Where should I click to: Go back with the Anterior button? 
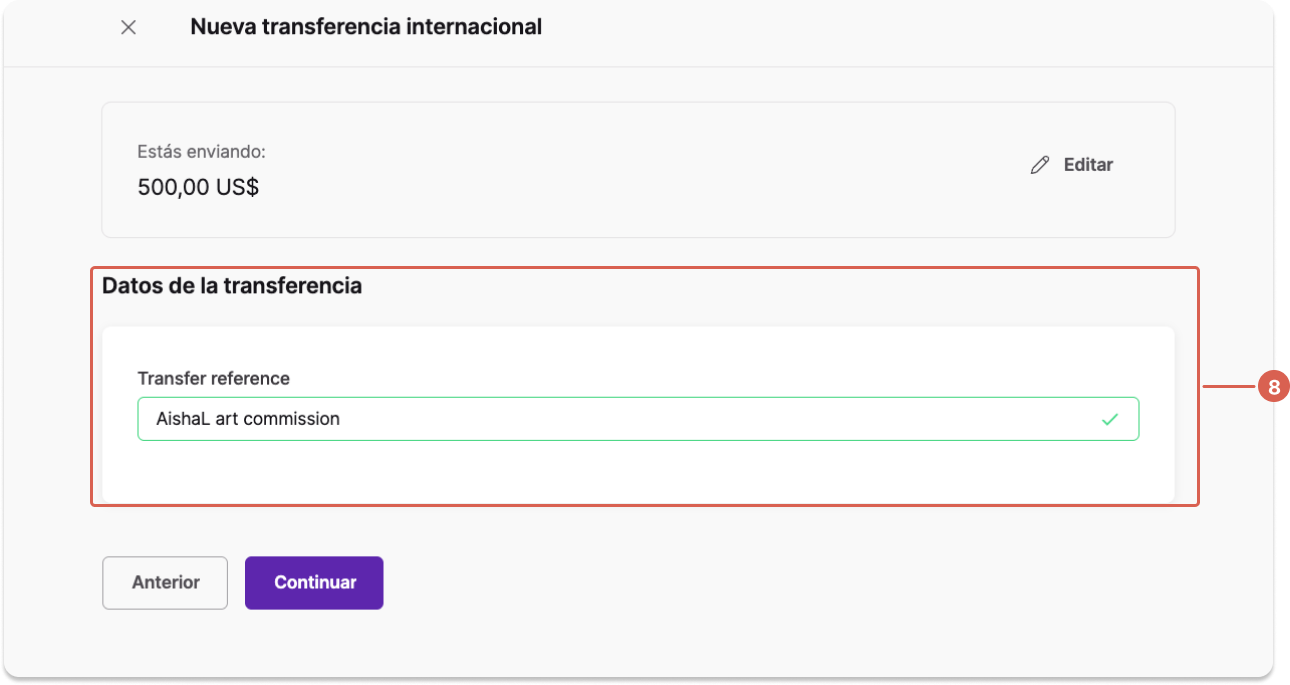click(x=165, y=583)
